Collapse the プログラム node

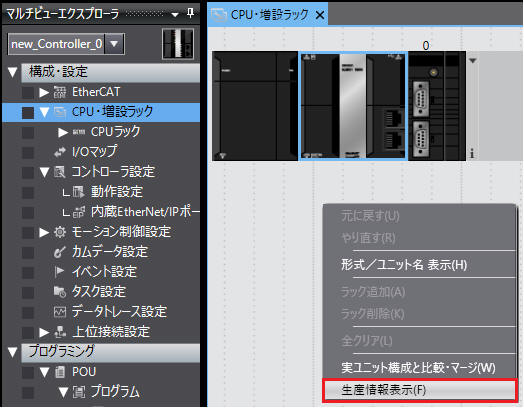pos(63,392)
